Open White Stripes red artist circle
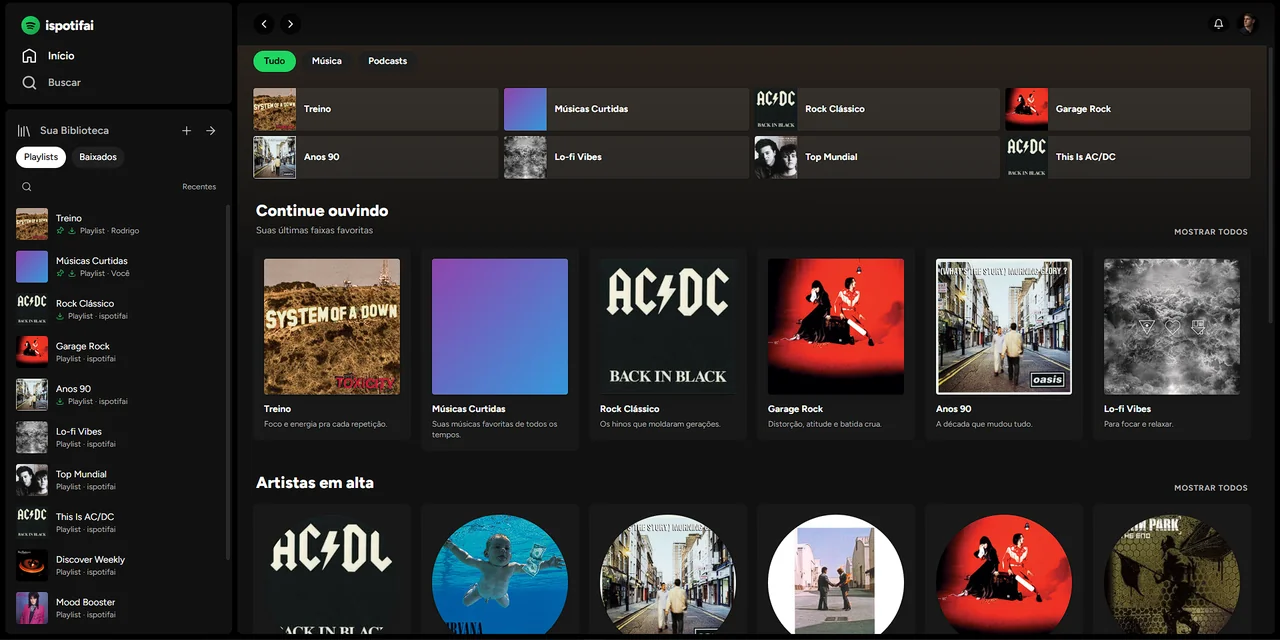This screenshot has width=1280, height=640. coord(1004,575)
